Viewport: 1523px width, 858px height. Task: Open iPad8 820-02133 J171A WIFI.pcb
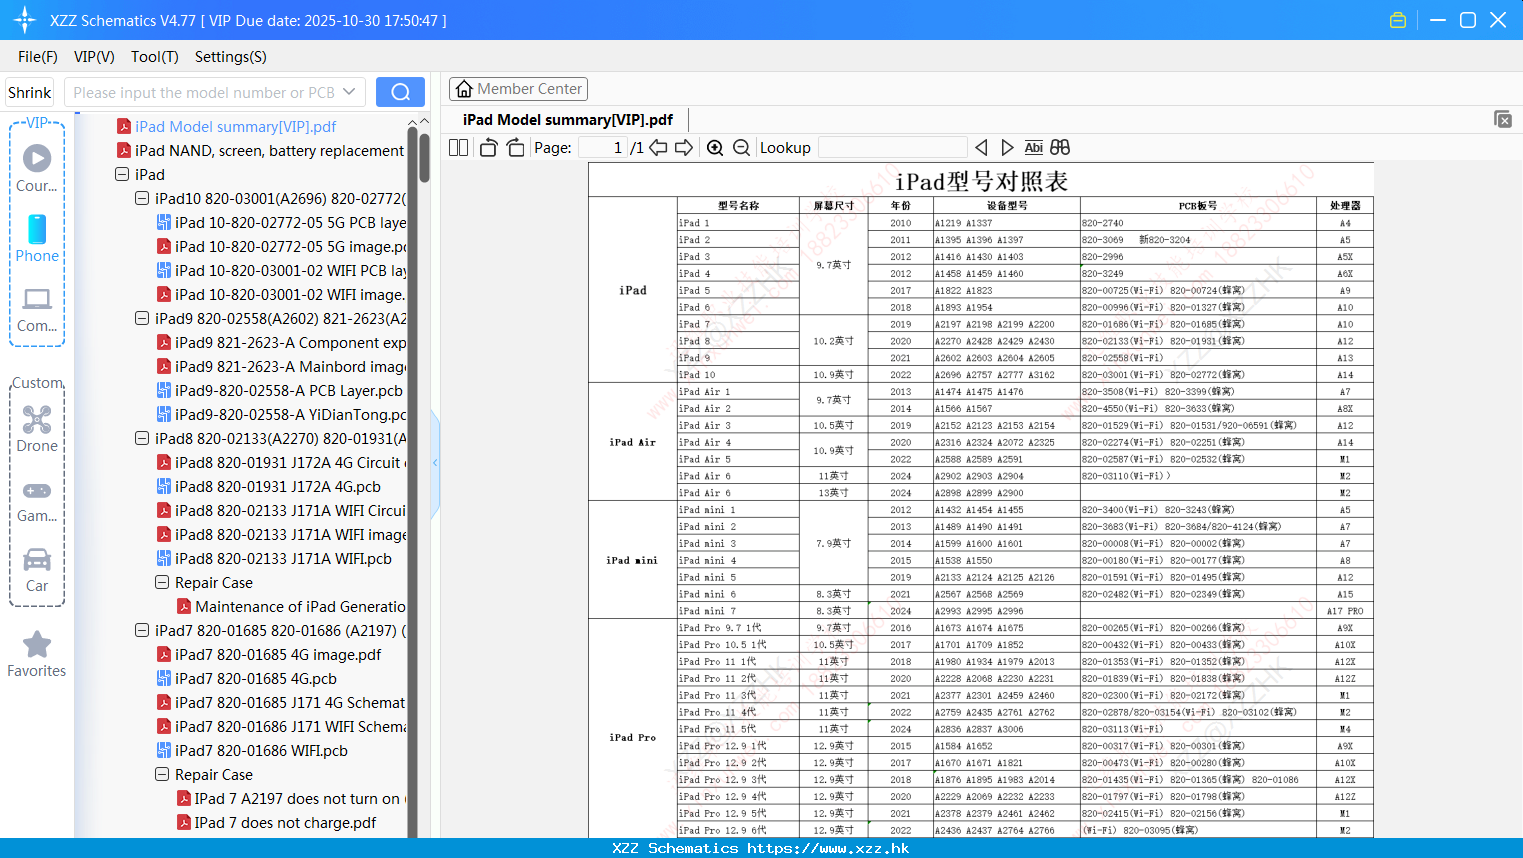pos(283,558)
